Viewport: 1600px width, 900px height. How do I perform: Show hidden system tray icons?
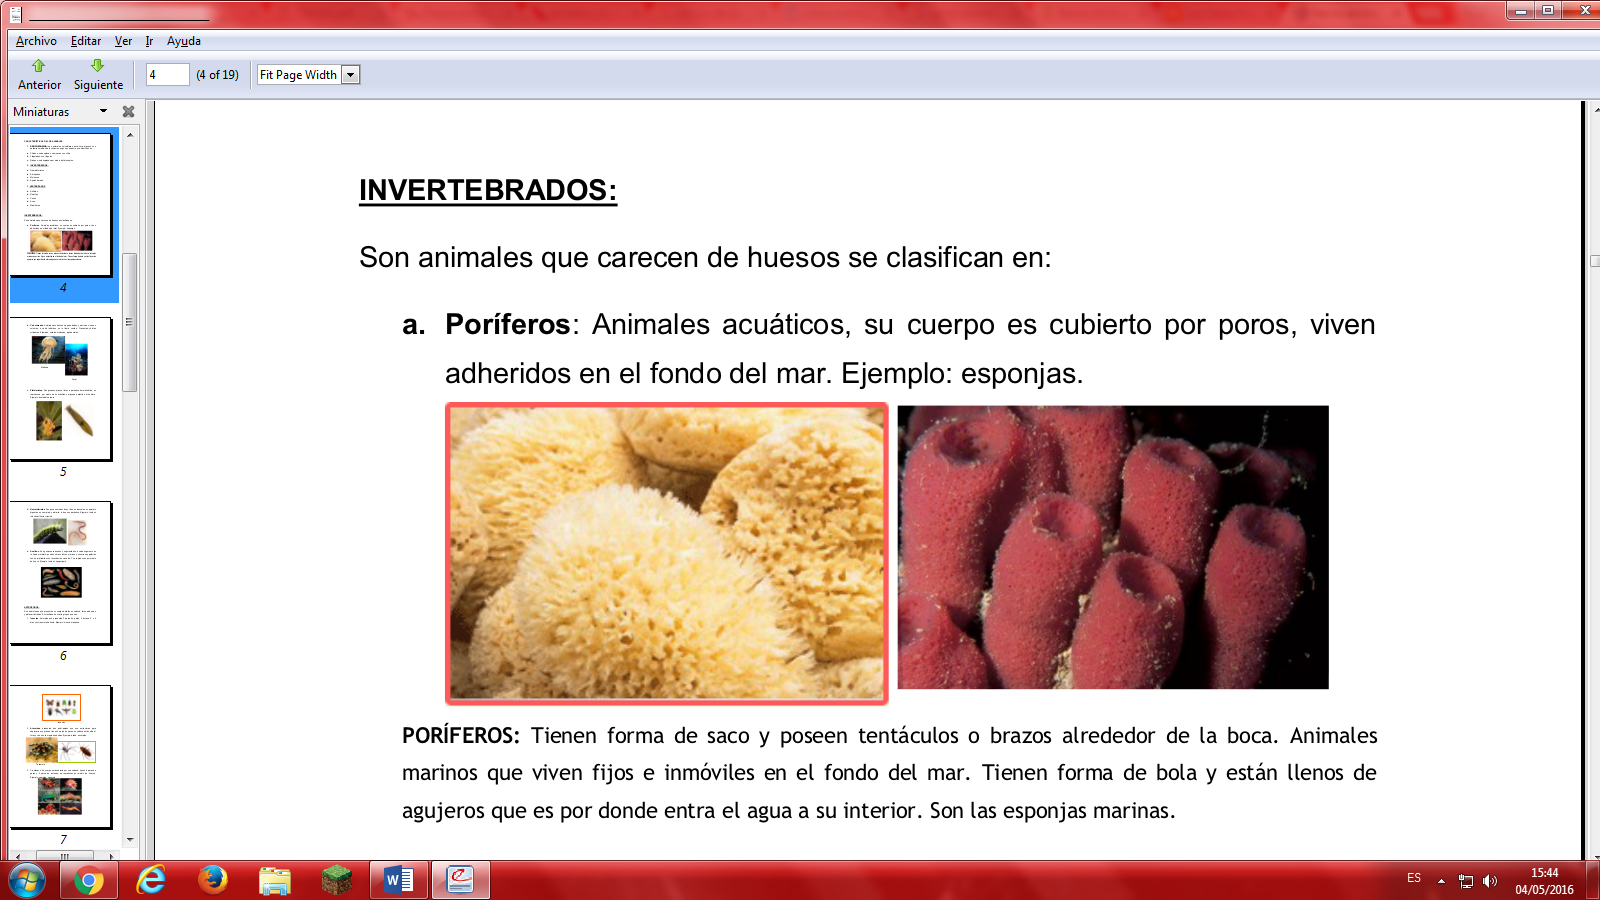1441,881
